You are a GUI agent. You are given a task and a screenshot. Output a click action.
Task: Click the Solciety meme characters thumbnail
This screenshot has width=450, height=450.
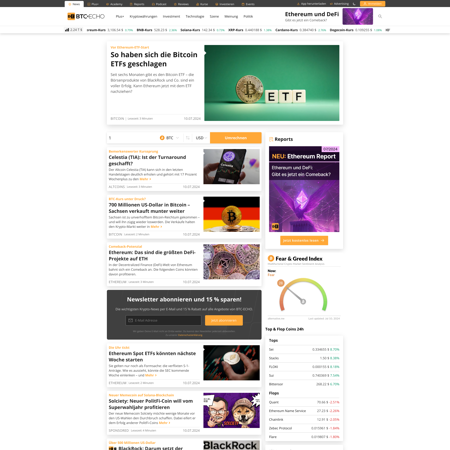[231, 410]
